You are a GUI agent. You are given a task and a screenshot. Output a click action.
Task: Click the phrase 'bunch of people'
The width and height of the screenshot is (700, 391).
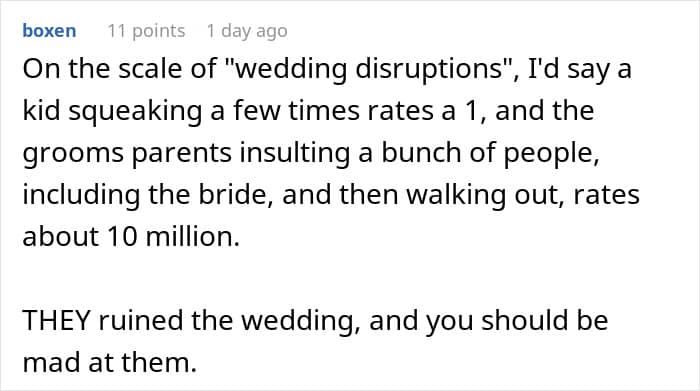(488, 153)
